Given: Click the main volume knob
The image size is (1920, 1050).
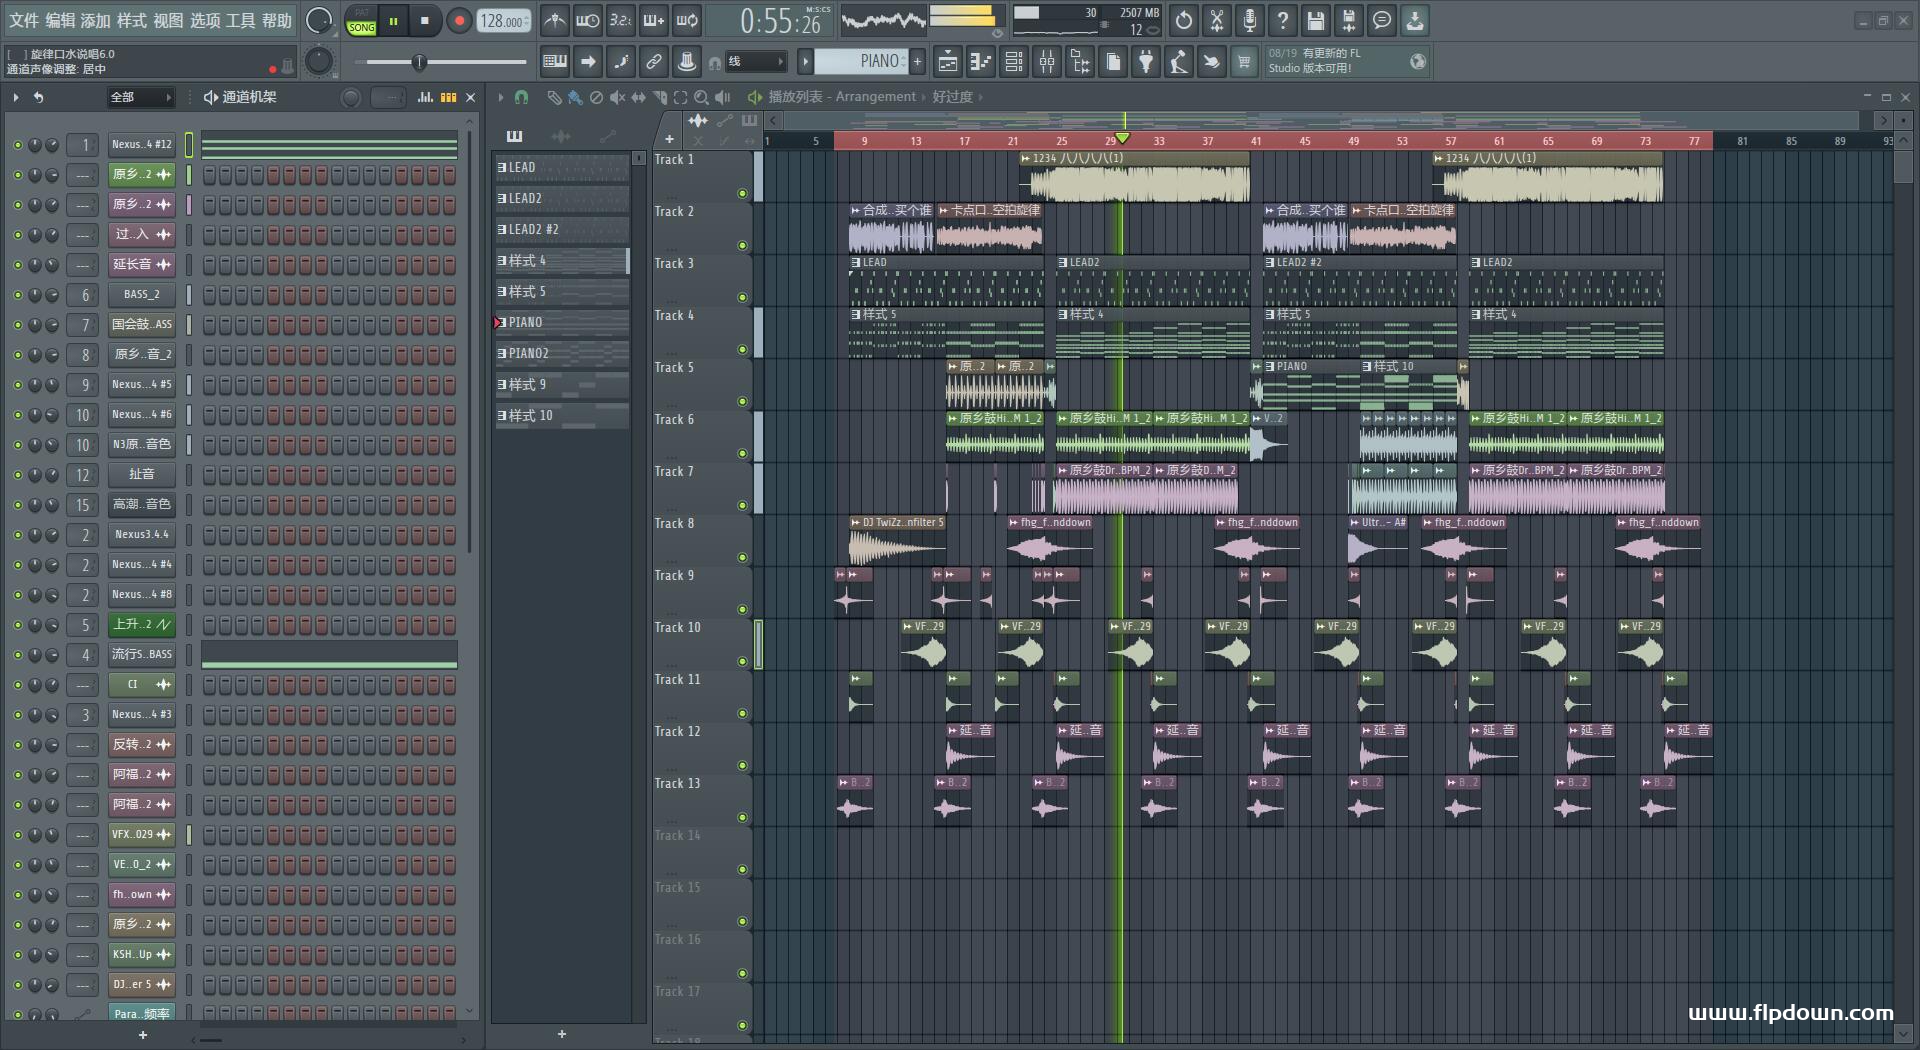Looking at the screenshot, I should [x=319, y=20].
